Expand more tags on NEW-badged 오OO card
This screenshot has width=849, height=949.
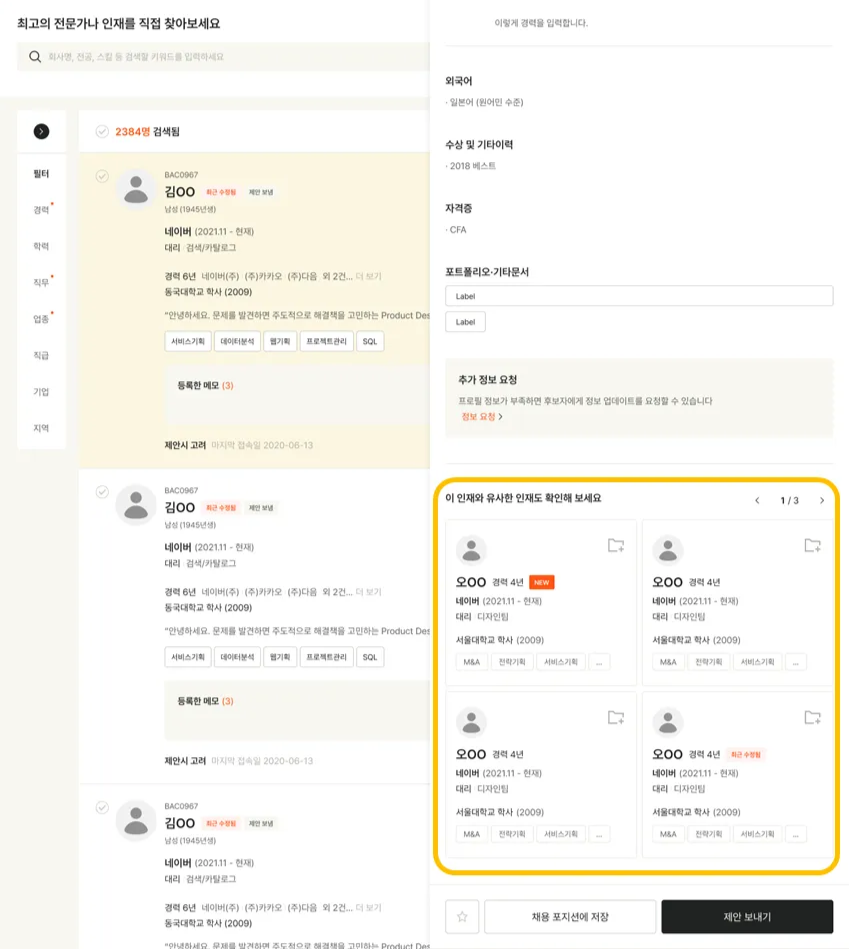tap(599, 662)
